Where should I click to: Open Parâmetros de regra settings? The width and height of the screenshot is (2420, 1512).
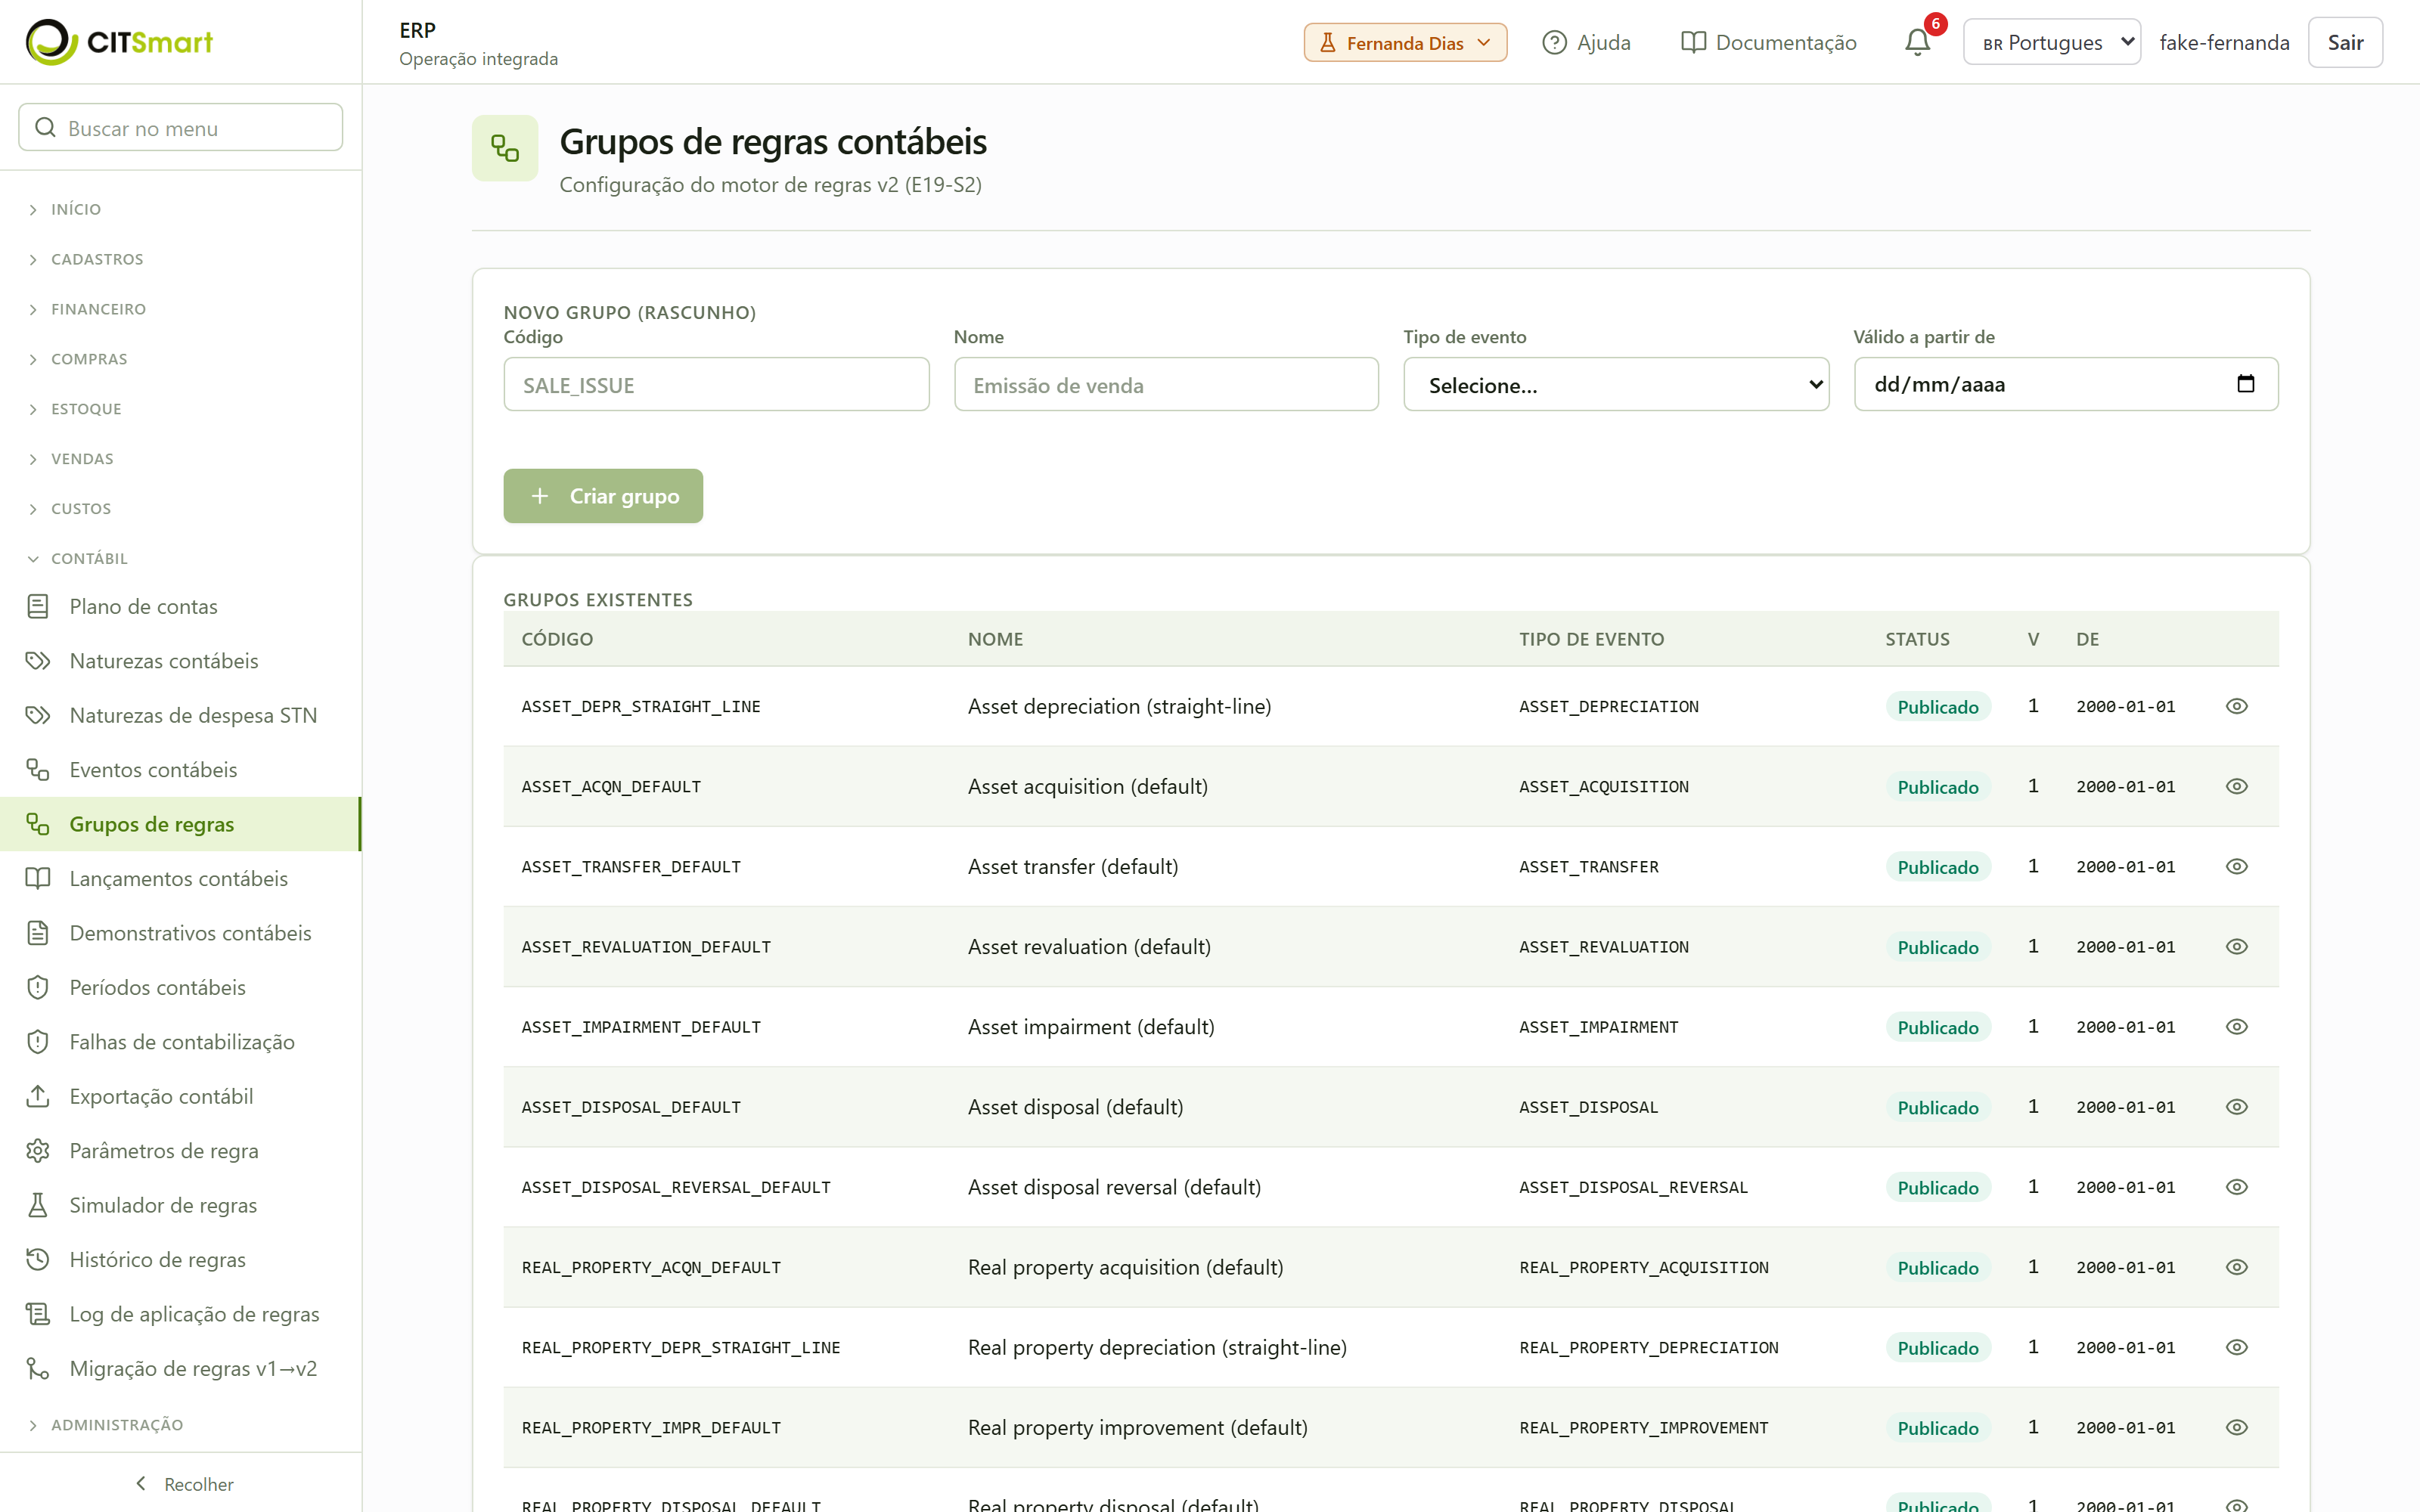click(181, 1150)
